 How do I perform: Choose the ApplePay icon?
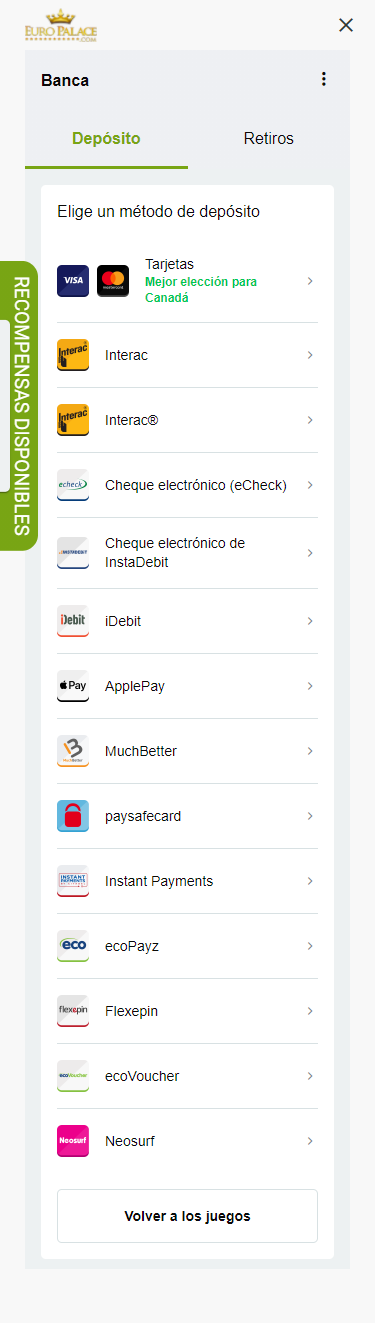73,686
